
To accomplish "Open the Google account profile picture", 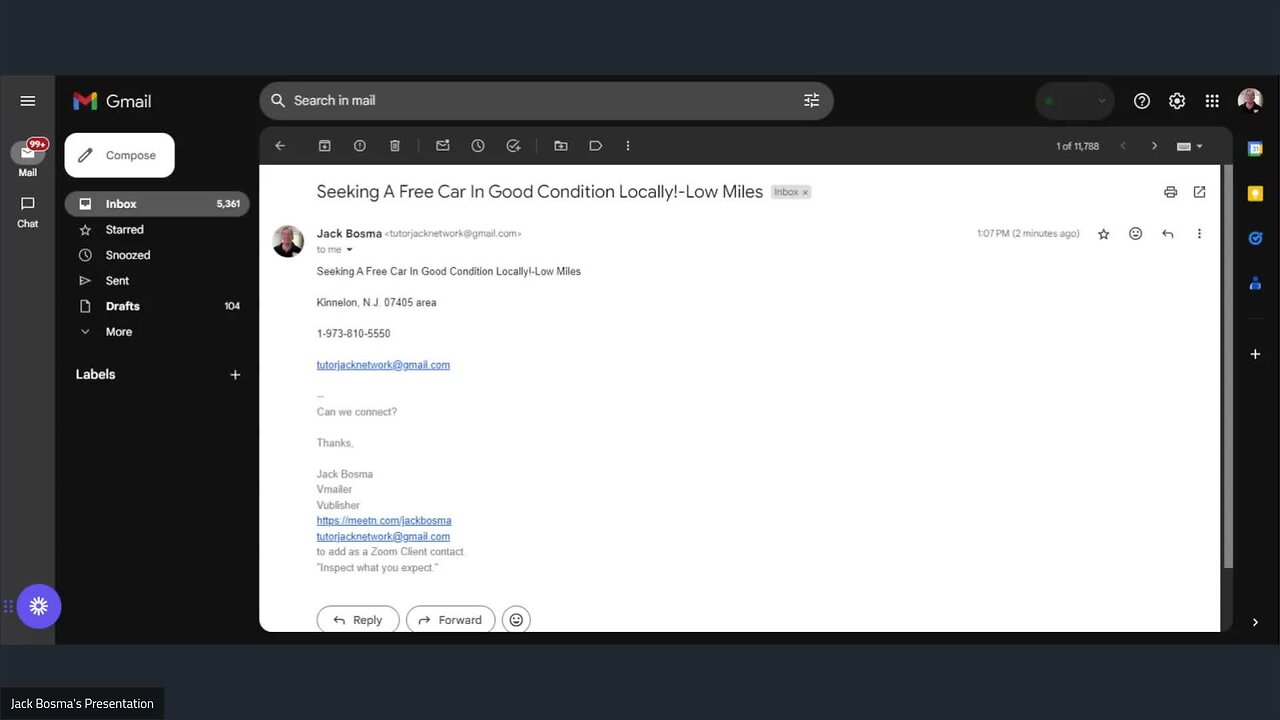I will click(1250, 101).
